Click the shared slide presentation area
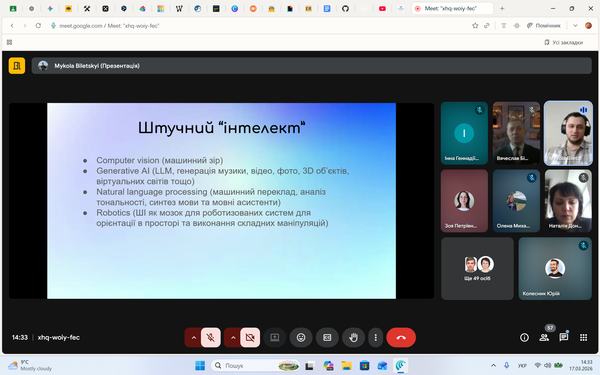Screen dimensions: 600x375 tap(221, 201)
